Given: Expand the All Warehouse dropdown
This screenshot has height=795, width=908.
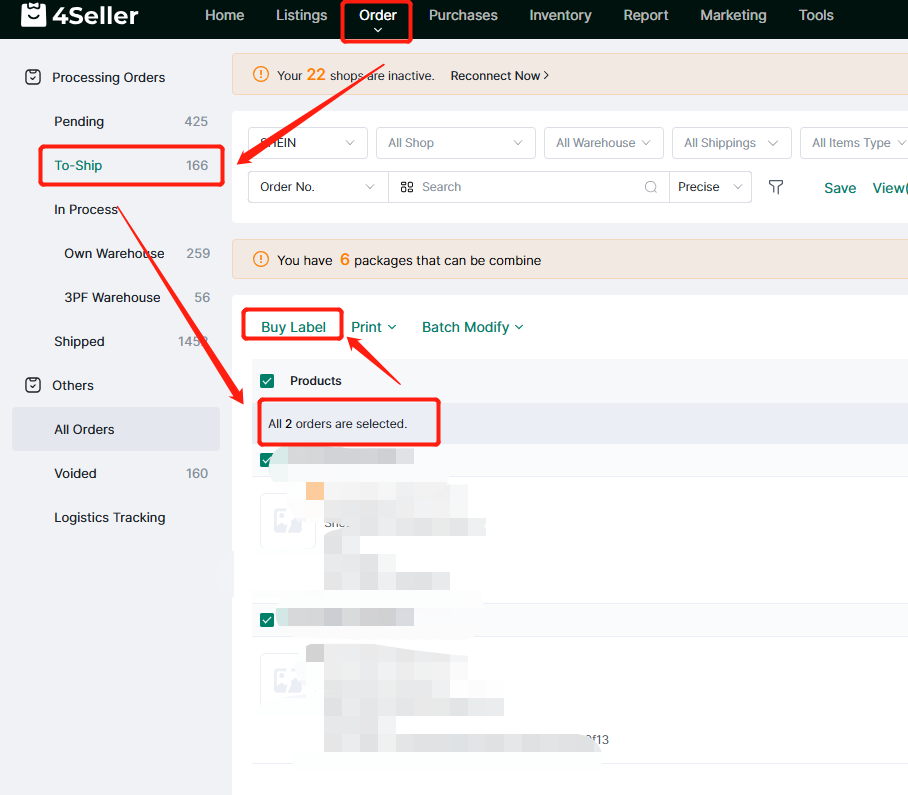Looking at the screenshot, I should (603, 143).
